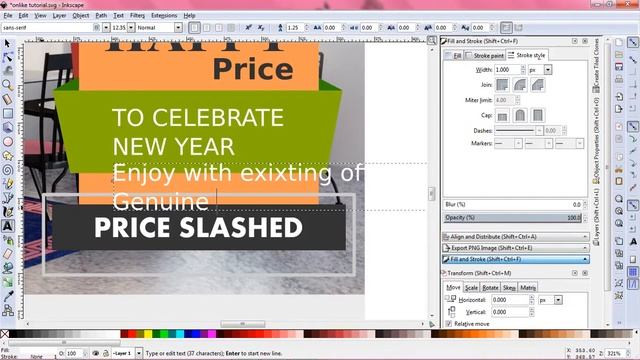Open the Extensions menu
Image resolution: width=640 pixels, height=360 pixels.
coord(164,15)
